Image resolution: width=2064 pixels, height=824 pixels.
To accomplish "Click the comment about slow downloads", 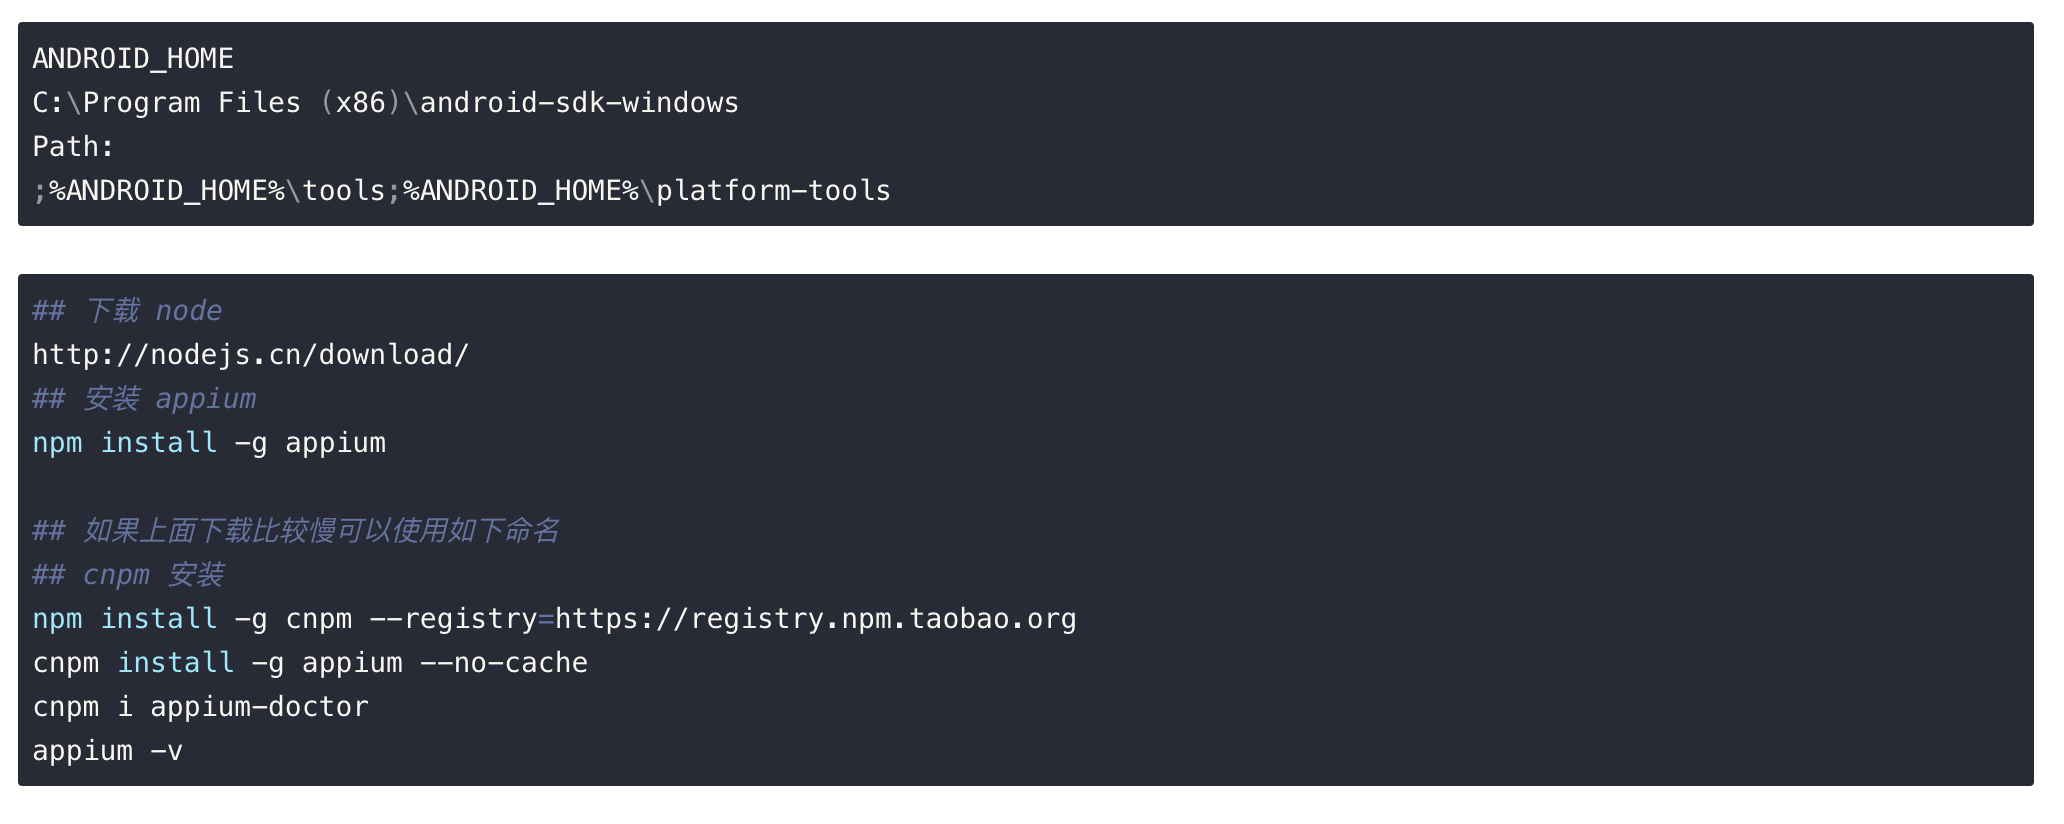I will (296, 531).
